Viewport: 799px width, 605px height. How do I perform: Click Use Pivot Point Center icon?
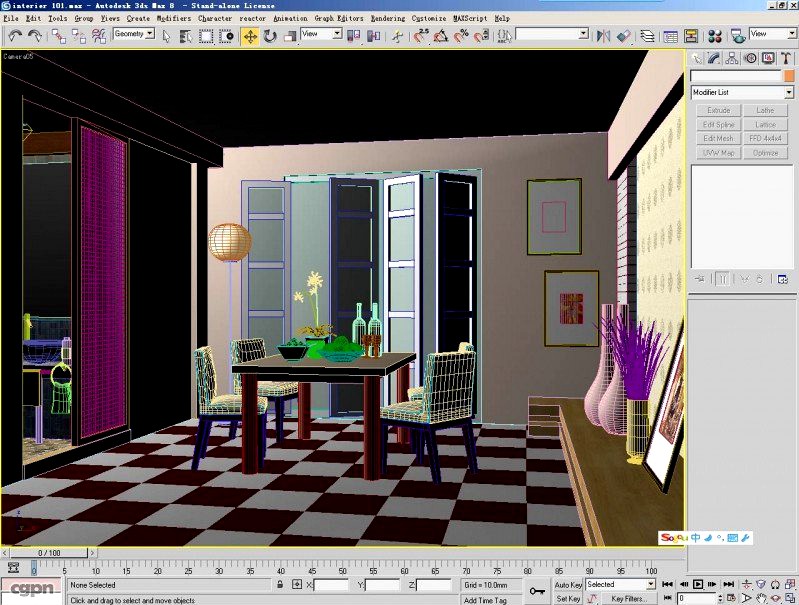[354, 36]
